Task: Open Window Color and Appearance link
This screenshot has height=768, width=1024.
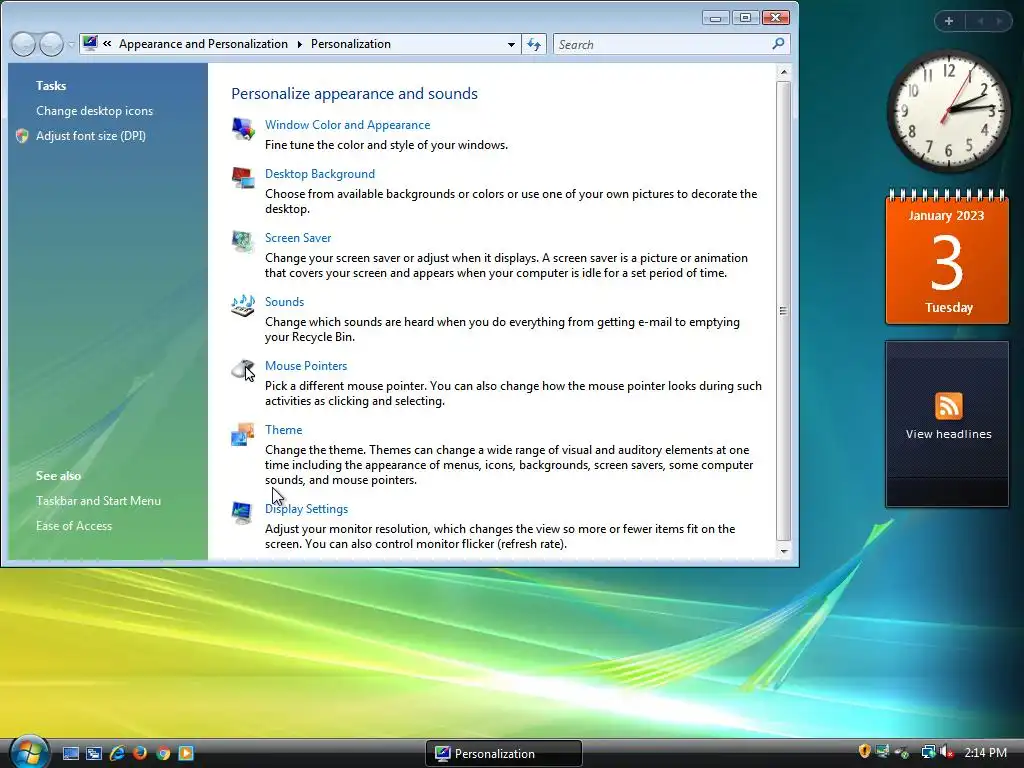Action: tap(347, 125)
